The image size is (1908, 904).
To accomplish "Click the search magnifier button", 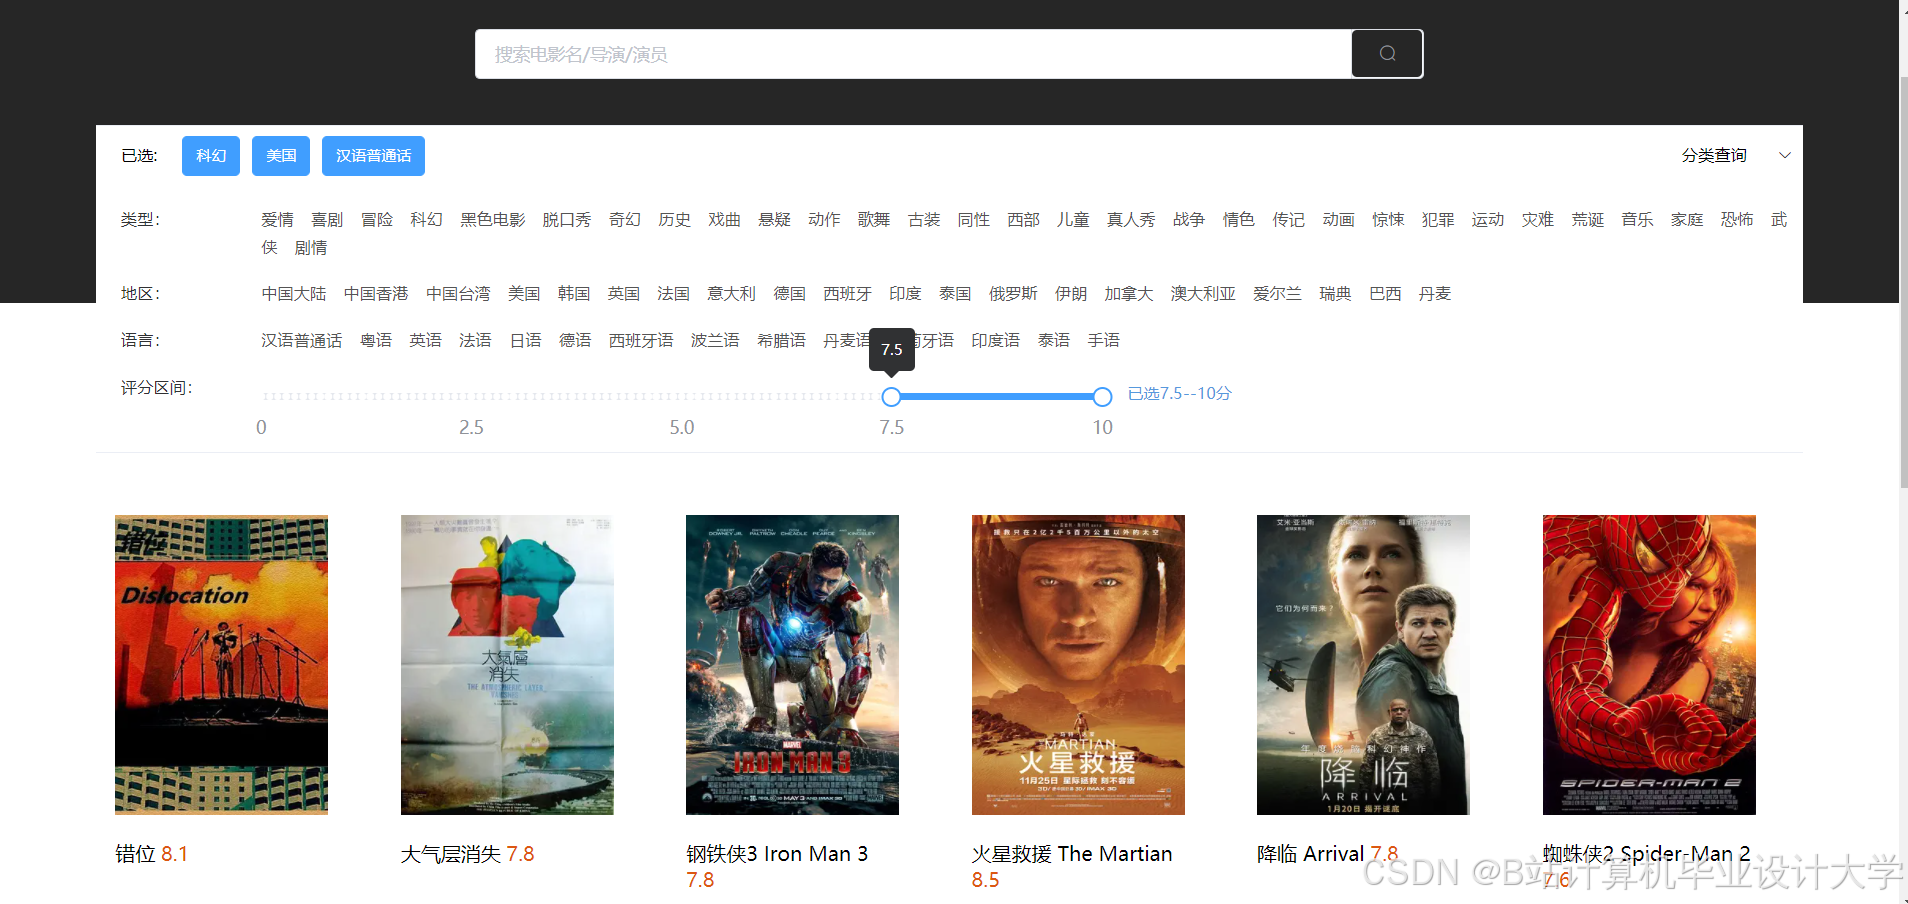I will pos(1387,54).
